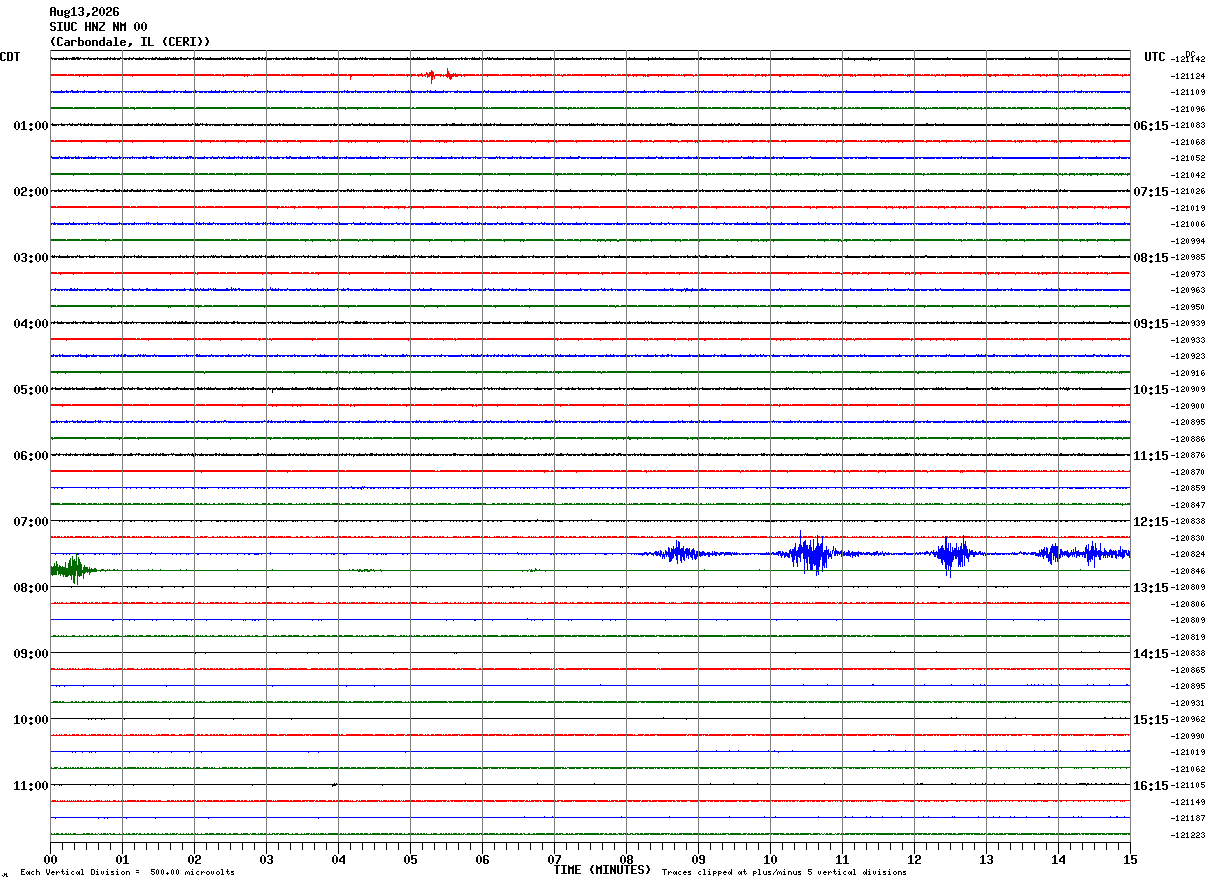Screen dimensions: 1210x886
Task: Click the 06:15 UTC time label
Action: pos(1150,126)
